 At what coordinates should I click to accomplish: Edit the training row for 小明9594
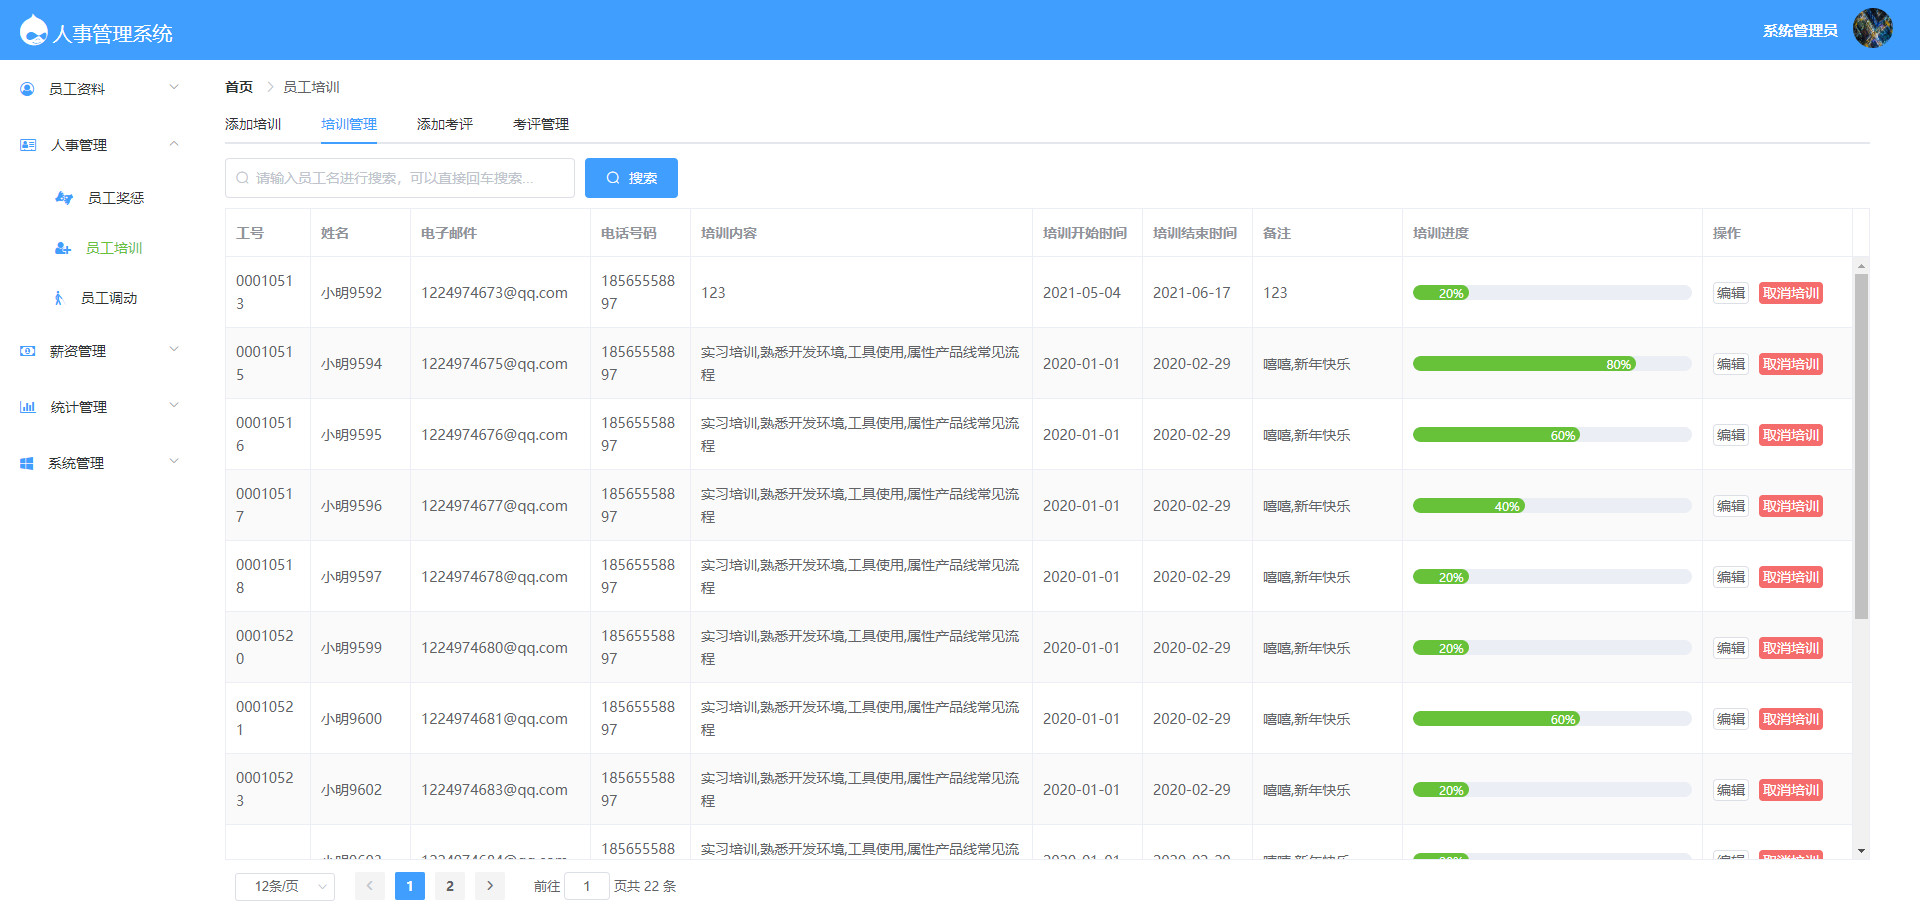[1730, 364]
